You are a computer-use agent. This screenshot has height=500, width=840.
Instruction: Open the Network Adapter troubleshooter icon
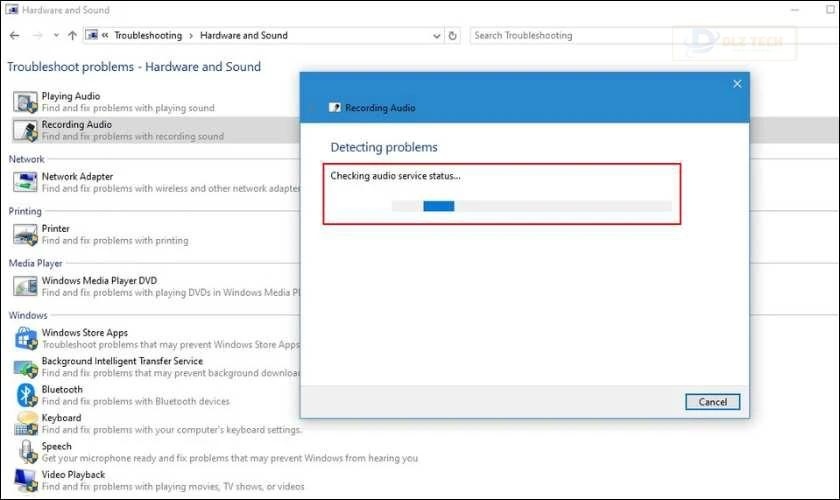pos(25,182)
